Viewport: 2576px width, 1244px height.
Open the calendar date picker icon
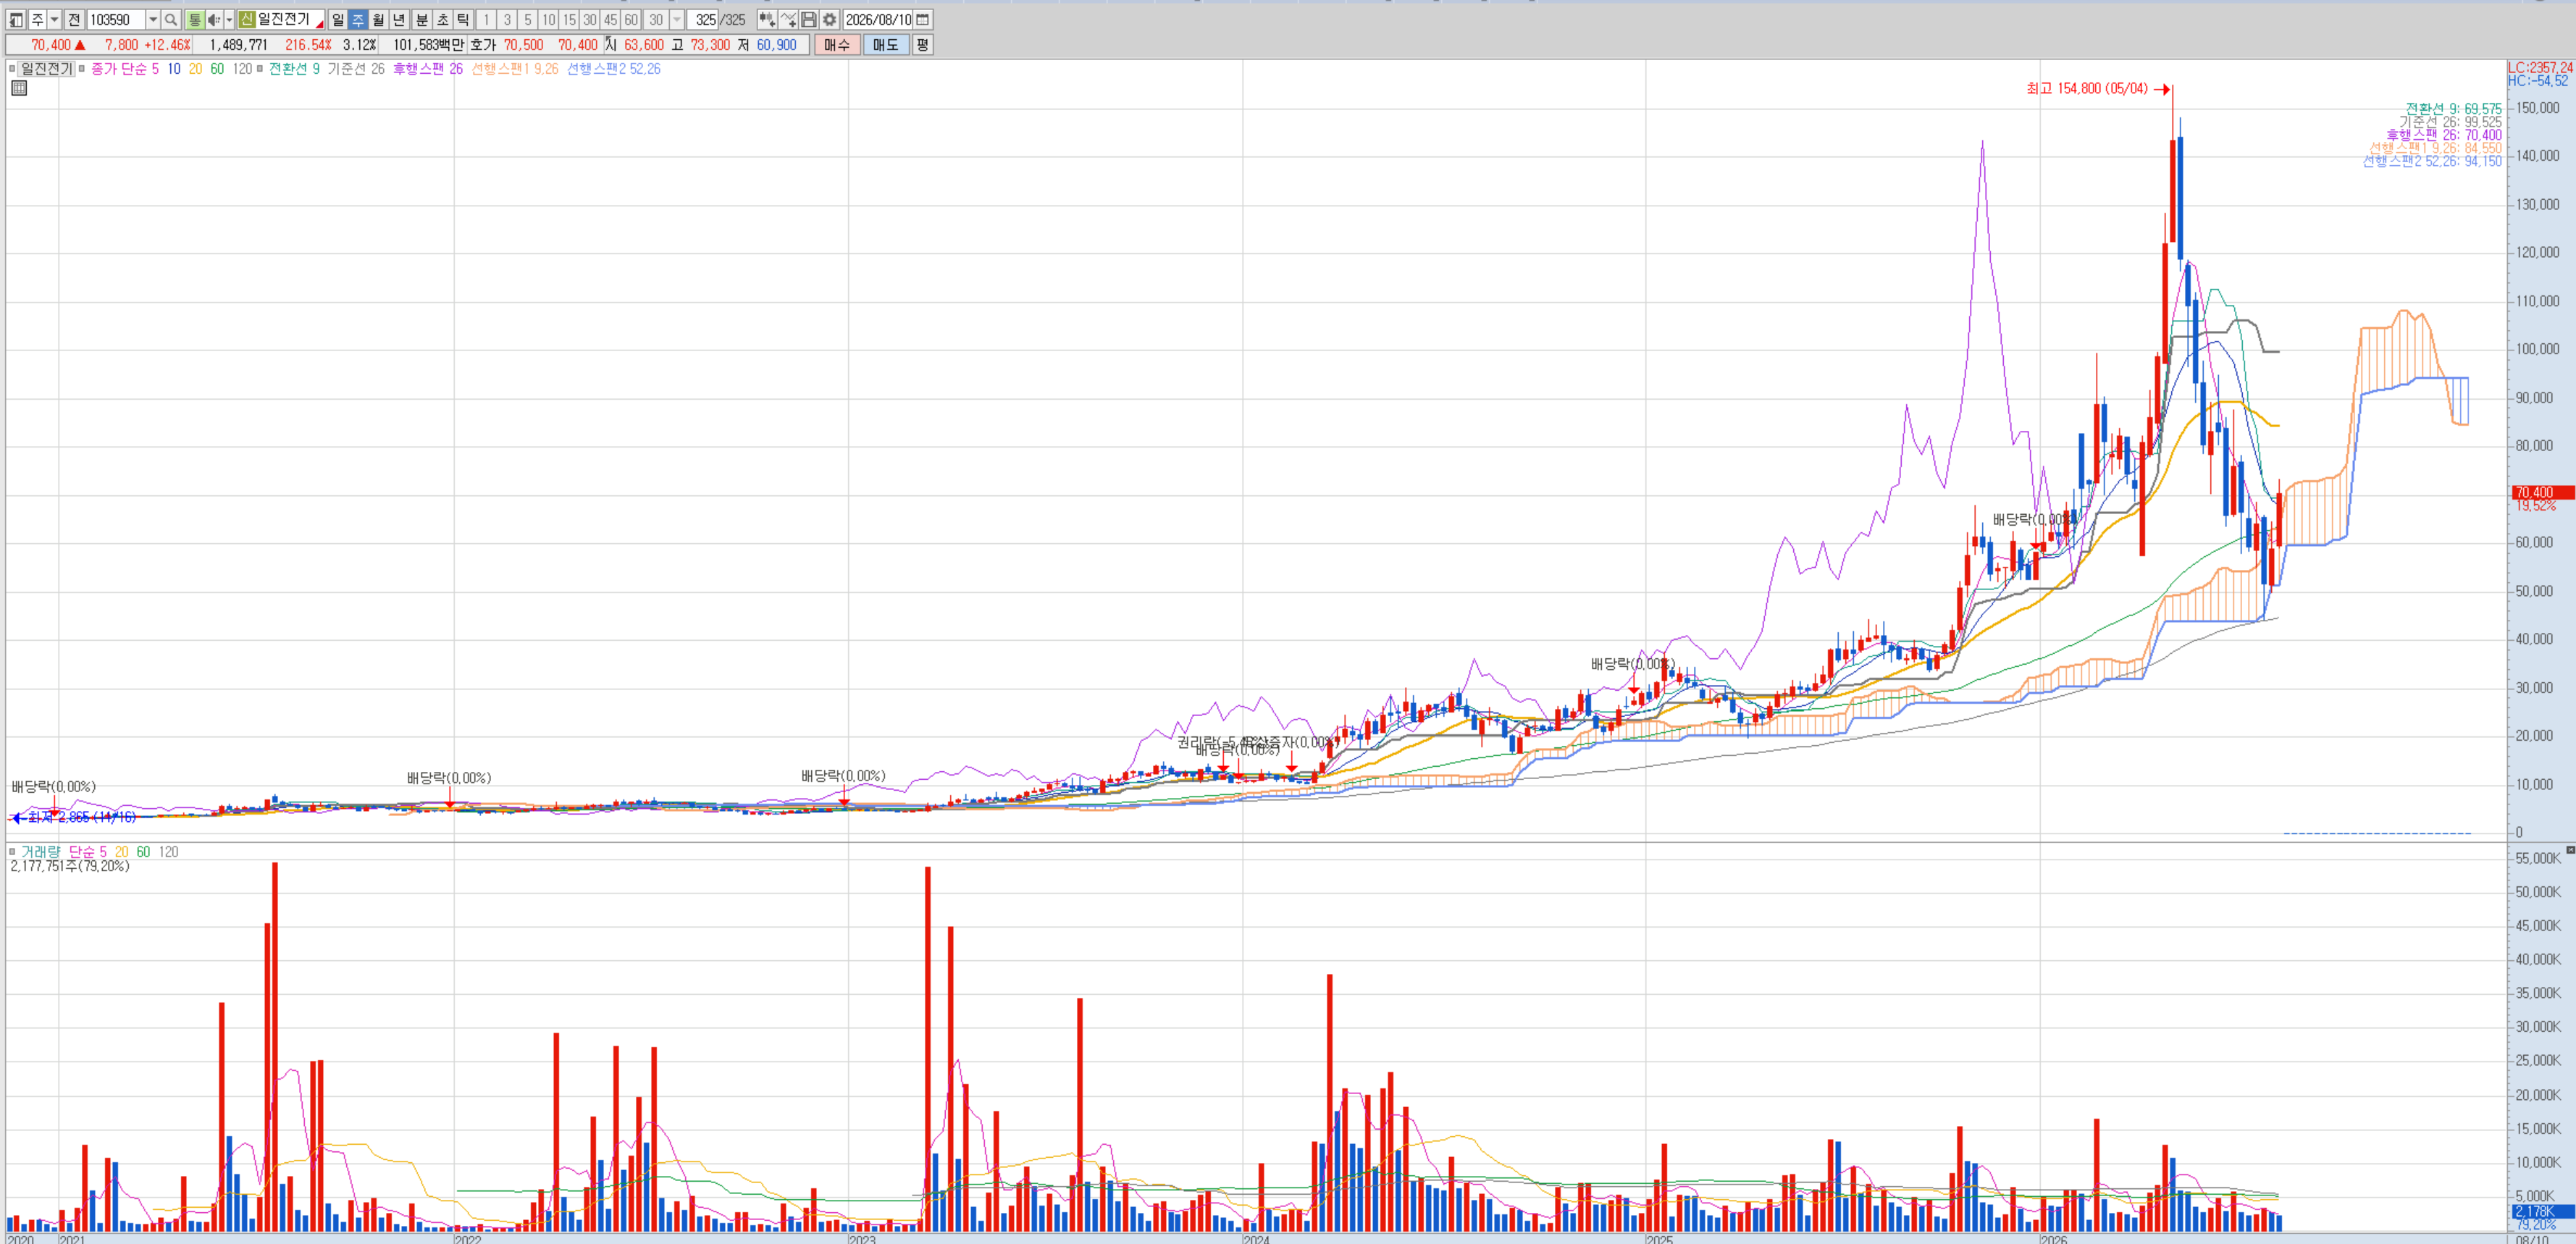tap(923, 20)
